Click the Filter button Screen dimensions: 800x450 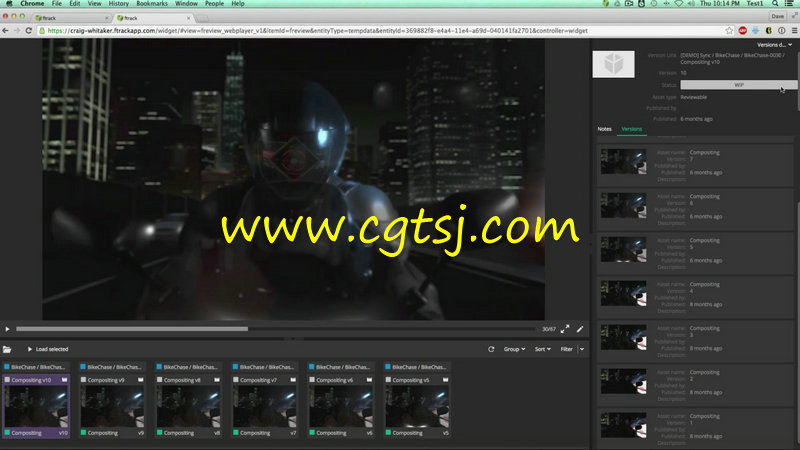tap(566, 349)
